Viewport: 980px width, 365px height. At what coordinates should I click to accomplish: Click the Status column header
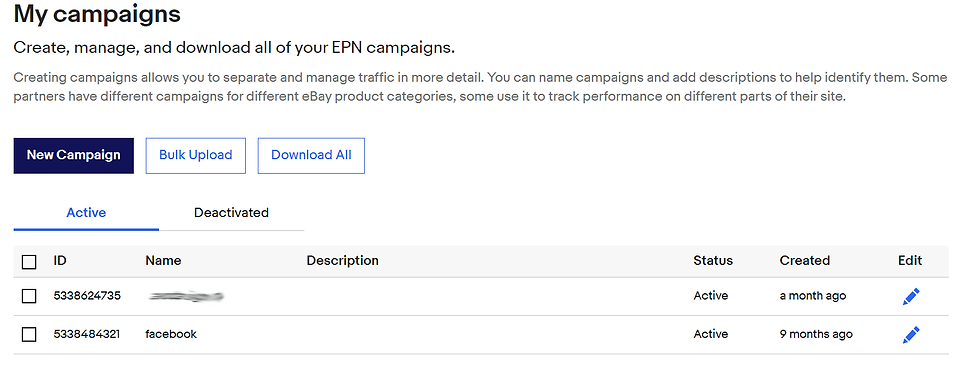pos(713,261)
